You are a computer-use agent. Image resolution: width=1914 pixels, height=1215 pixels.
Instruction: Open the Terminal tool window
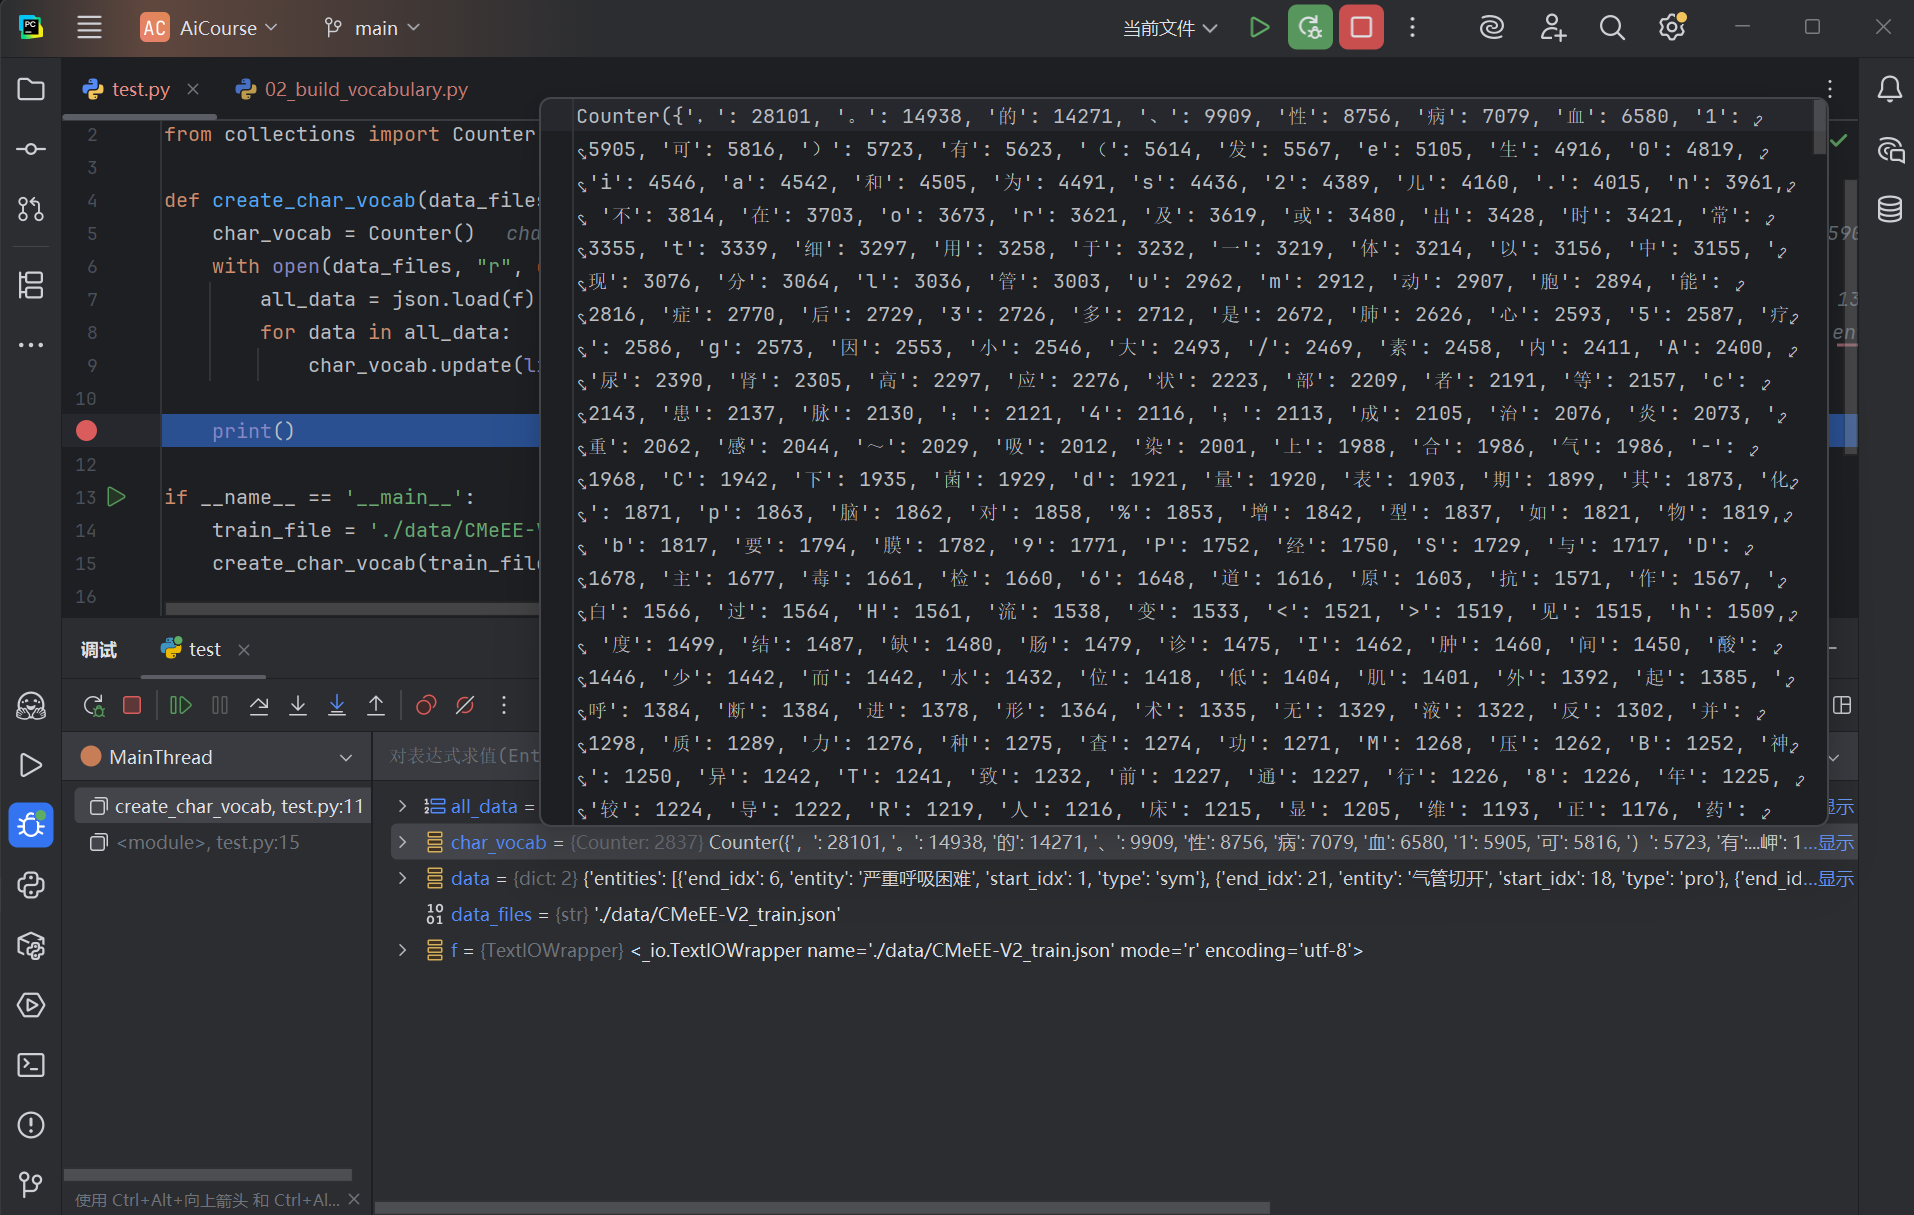[31, 1065]
